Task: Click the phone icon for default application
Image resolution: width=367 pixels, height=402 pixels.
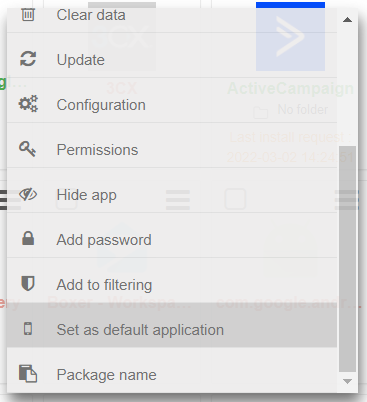Action: [x=28, y=329]
